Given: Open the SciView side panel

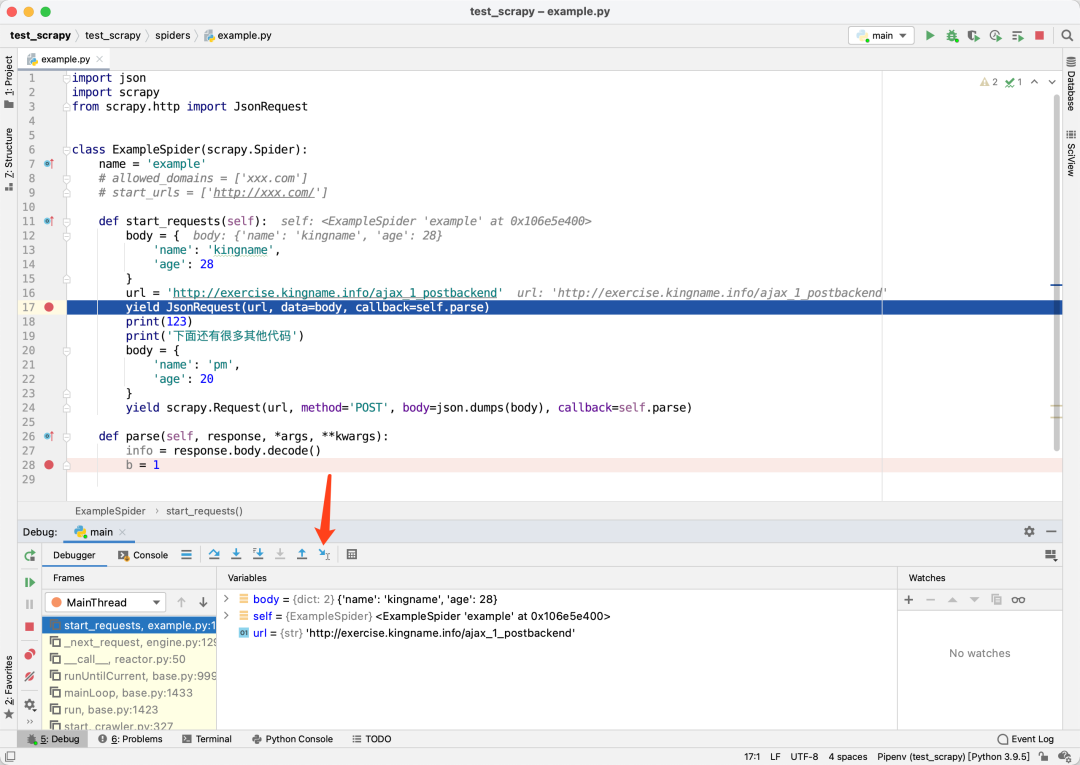Looking at the screenshot, I should [x=1071, y=153].
